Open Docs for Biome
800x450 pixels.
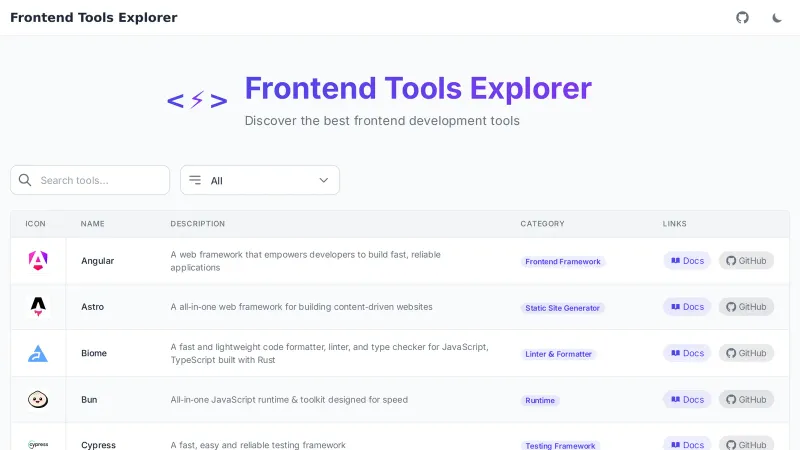pos(687,353)
